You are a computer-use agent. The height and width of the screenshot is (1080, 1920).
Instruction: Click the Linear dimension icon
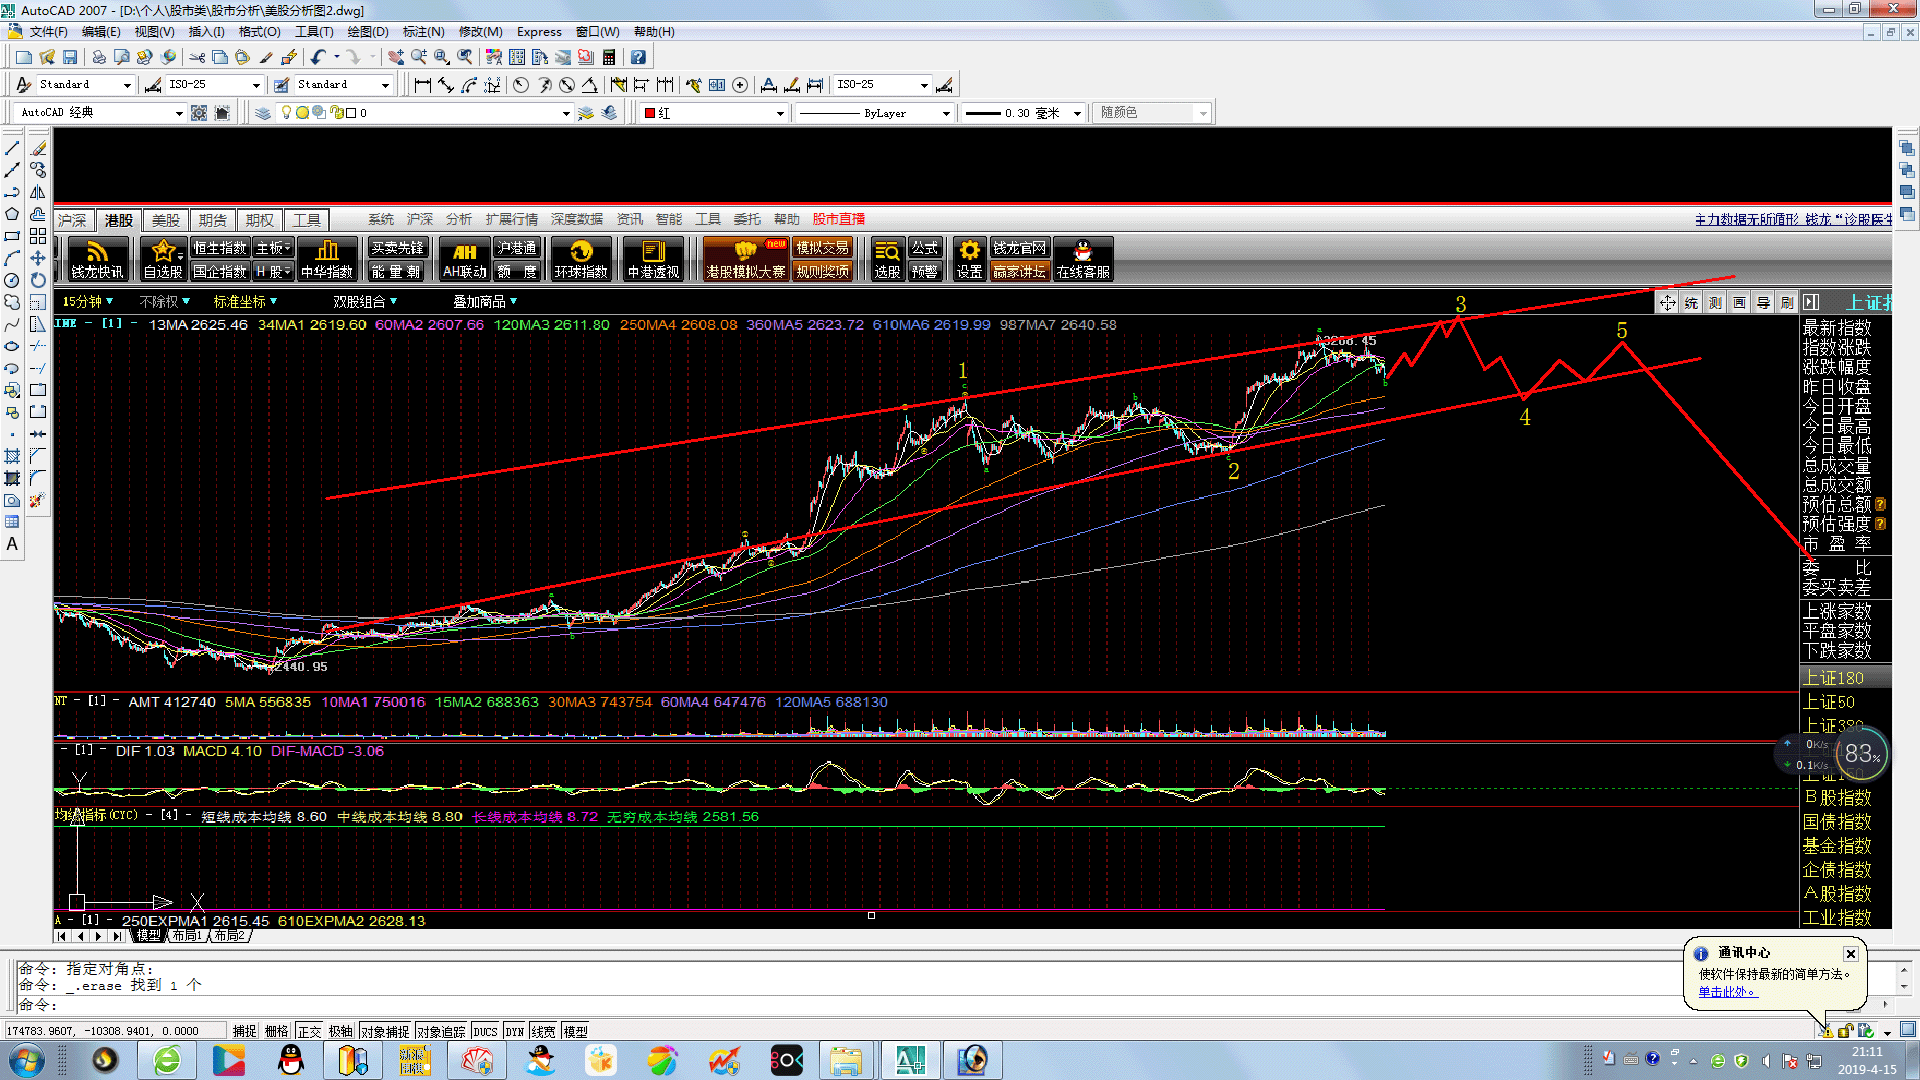tap(422, 85)
